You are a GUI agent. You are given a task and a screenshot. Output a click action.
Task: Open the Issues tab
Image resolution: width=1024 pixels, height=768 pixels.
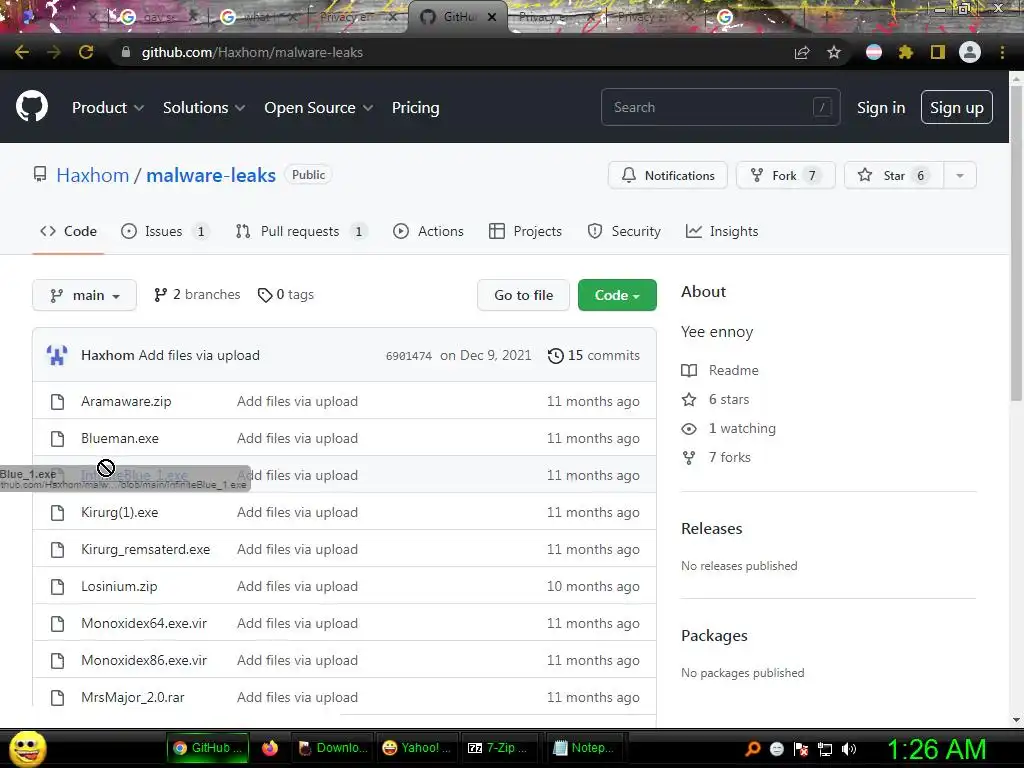[165, 231]
